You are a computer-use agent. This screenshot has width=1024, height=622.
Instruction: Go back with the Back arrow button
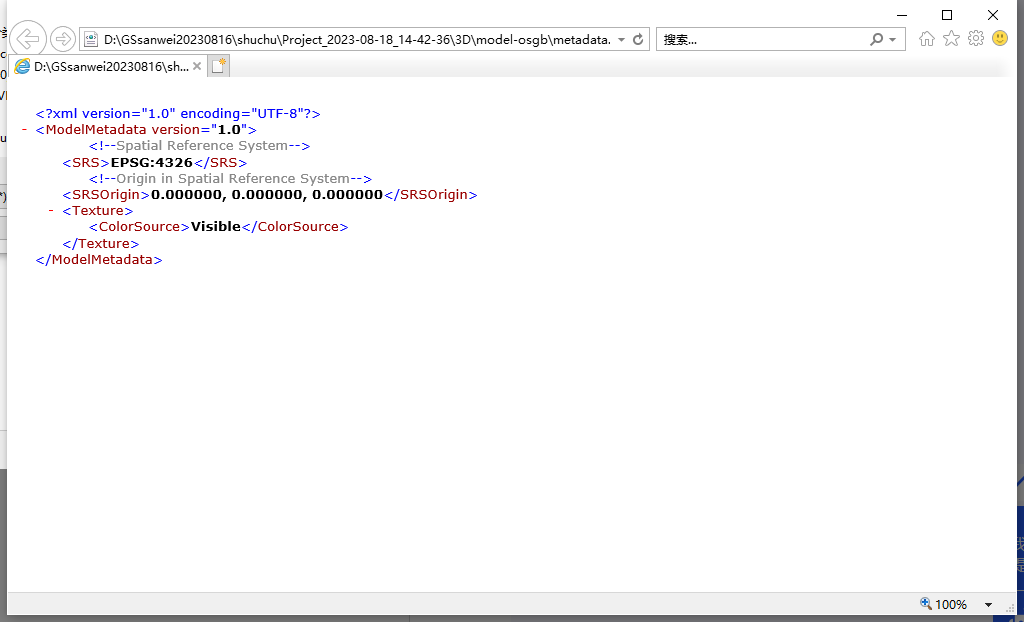coord(28,39)
